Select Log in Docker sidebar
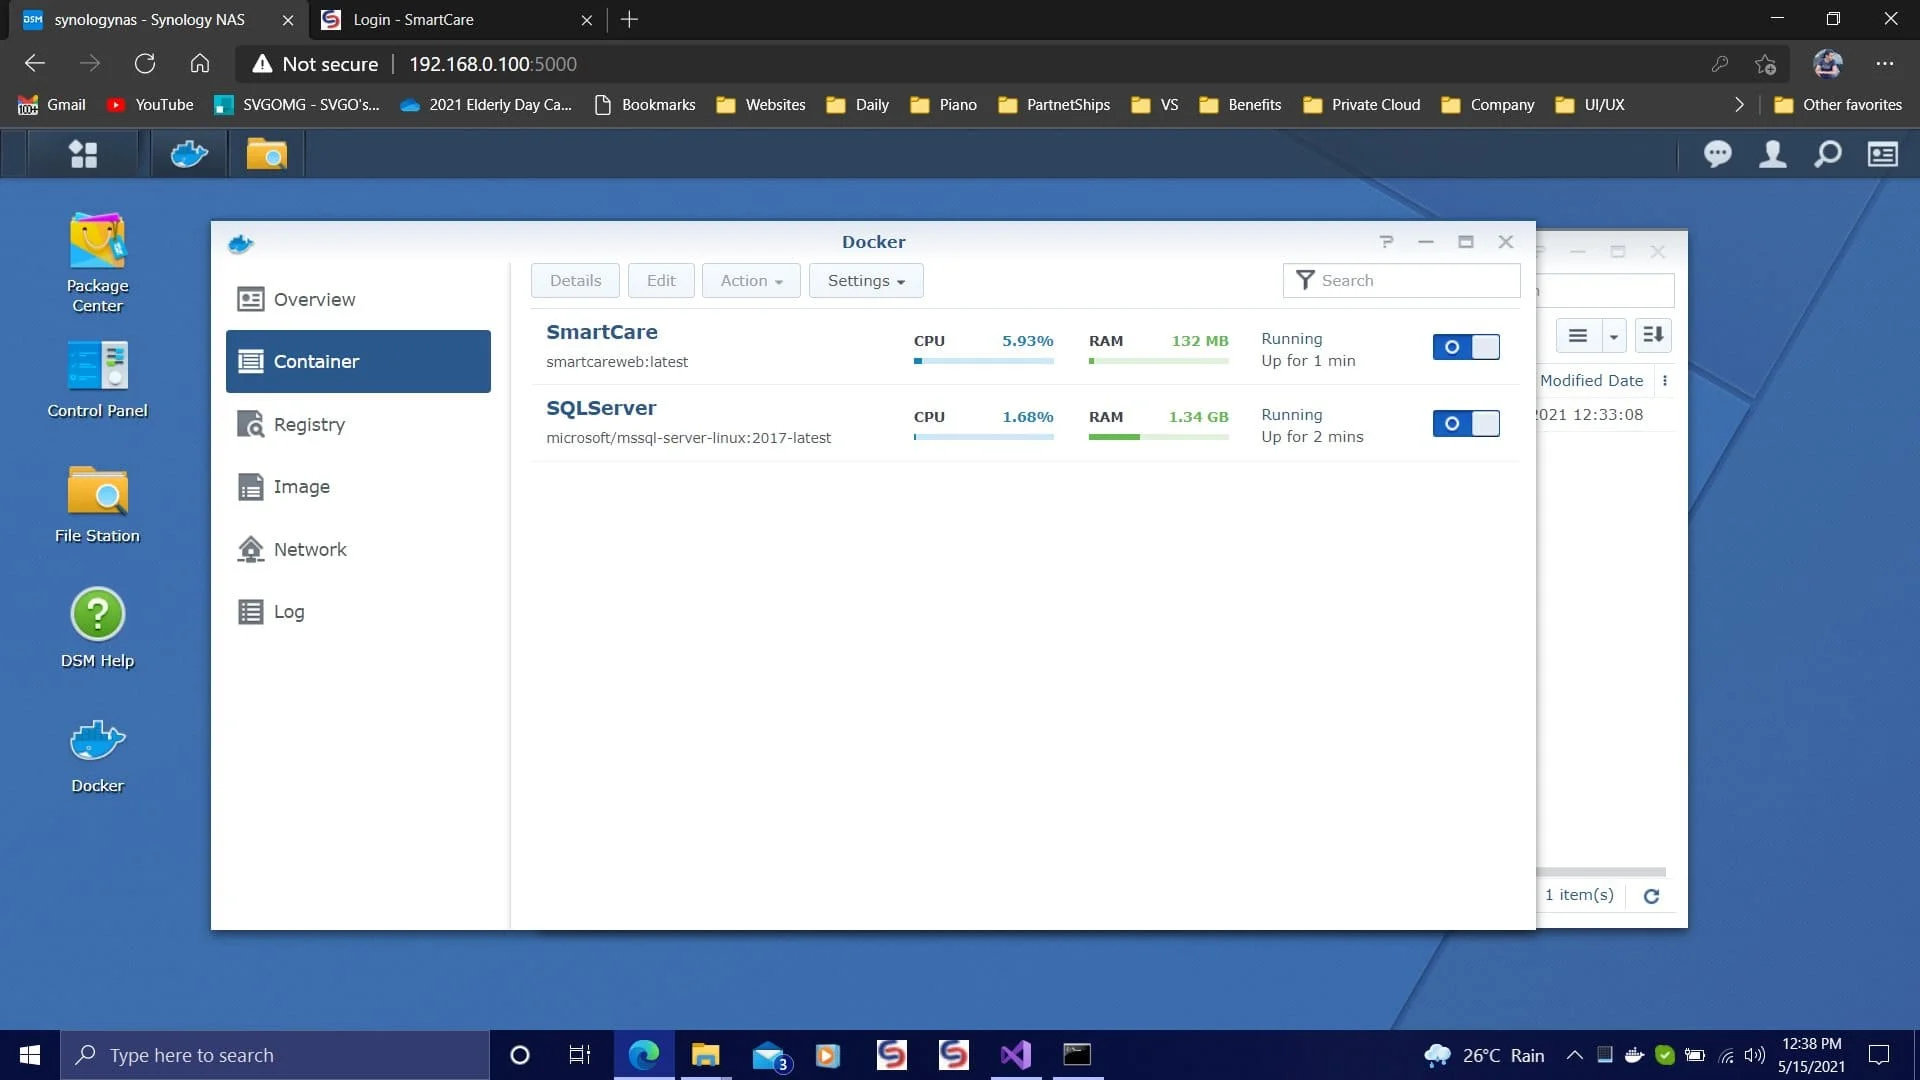Viewport: 1920px width, 1080px height. (x=358, y=611)
